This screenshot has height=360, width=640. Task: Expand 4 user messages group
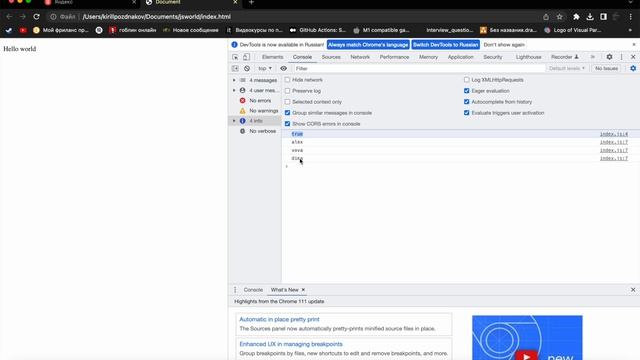coord(234,90)
